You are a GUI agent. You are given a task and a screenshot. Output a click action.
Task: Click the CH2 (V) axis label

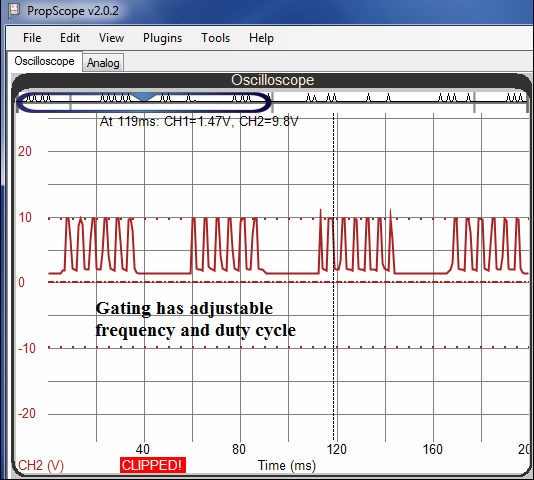41,465
